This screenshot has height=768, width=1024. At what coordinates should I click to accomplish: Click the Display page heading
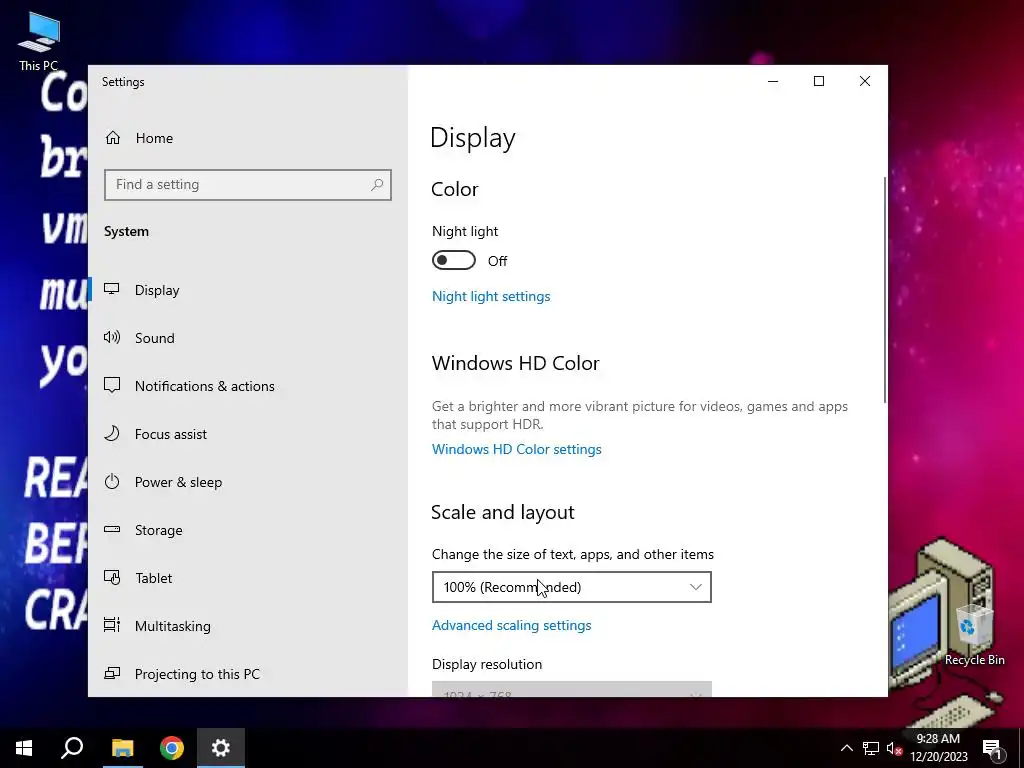tap(473, 138)
